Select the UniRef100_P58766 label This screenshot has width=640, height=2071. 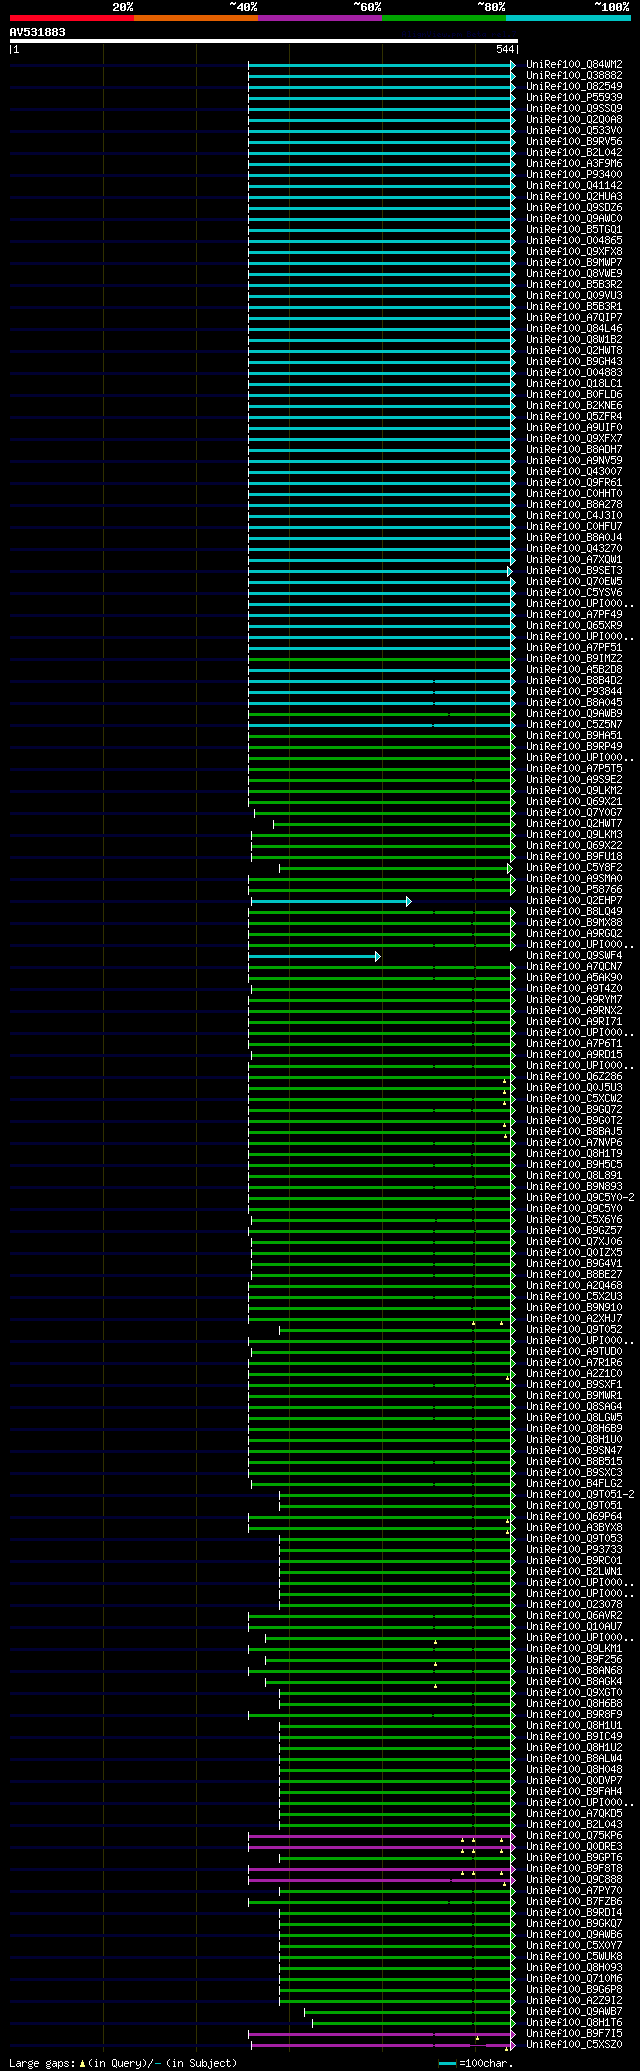click(x=574, y=890)
